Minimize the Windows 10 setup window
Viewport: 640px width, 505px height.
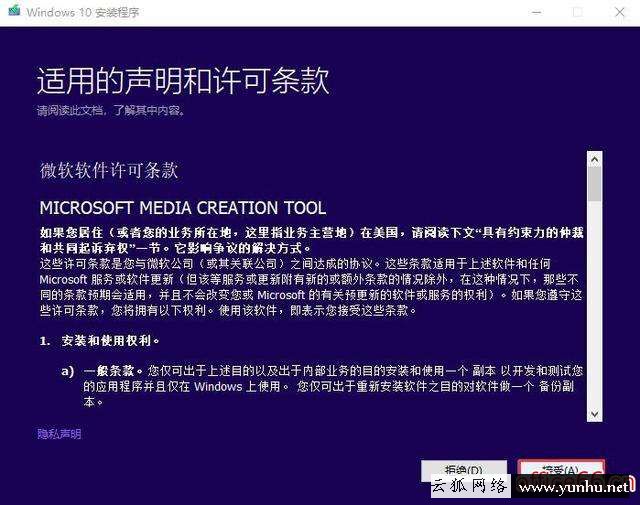coord(537,12)
